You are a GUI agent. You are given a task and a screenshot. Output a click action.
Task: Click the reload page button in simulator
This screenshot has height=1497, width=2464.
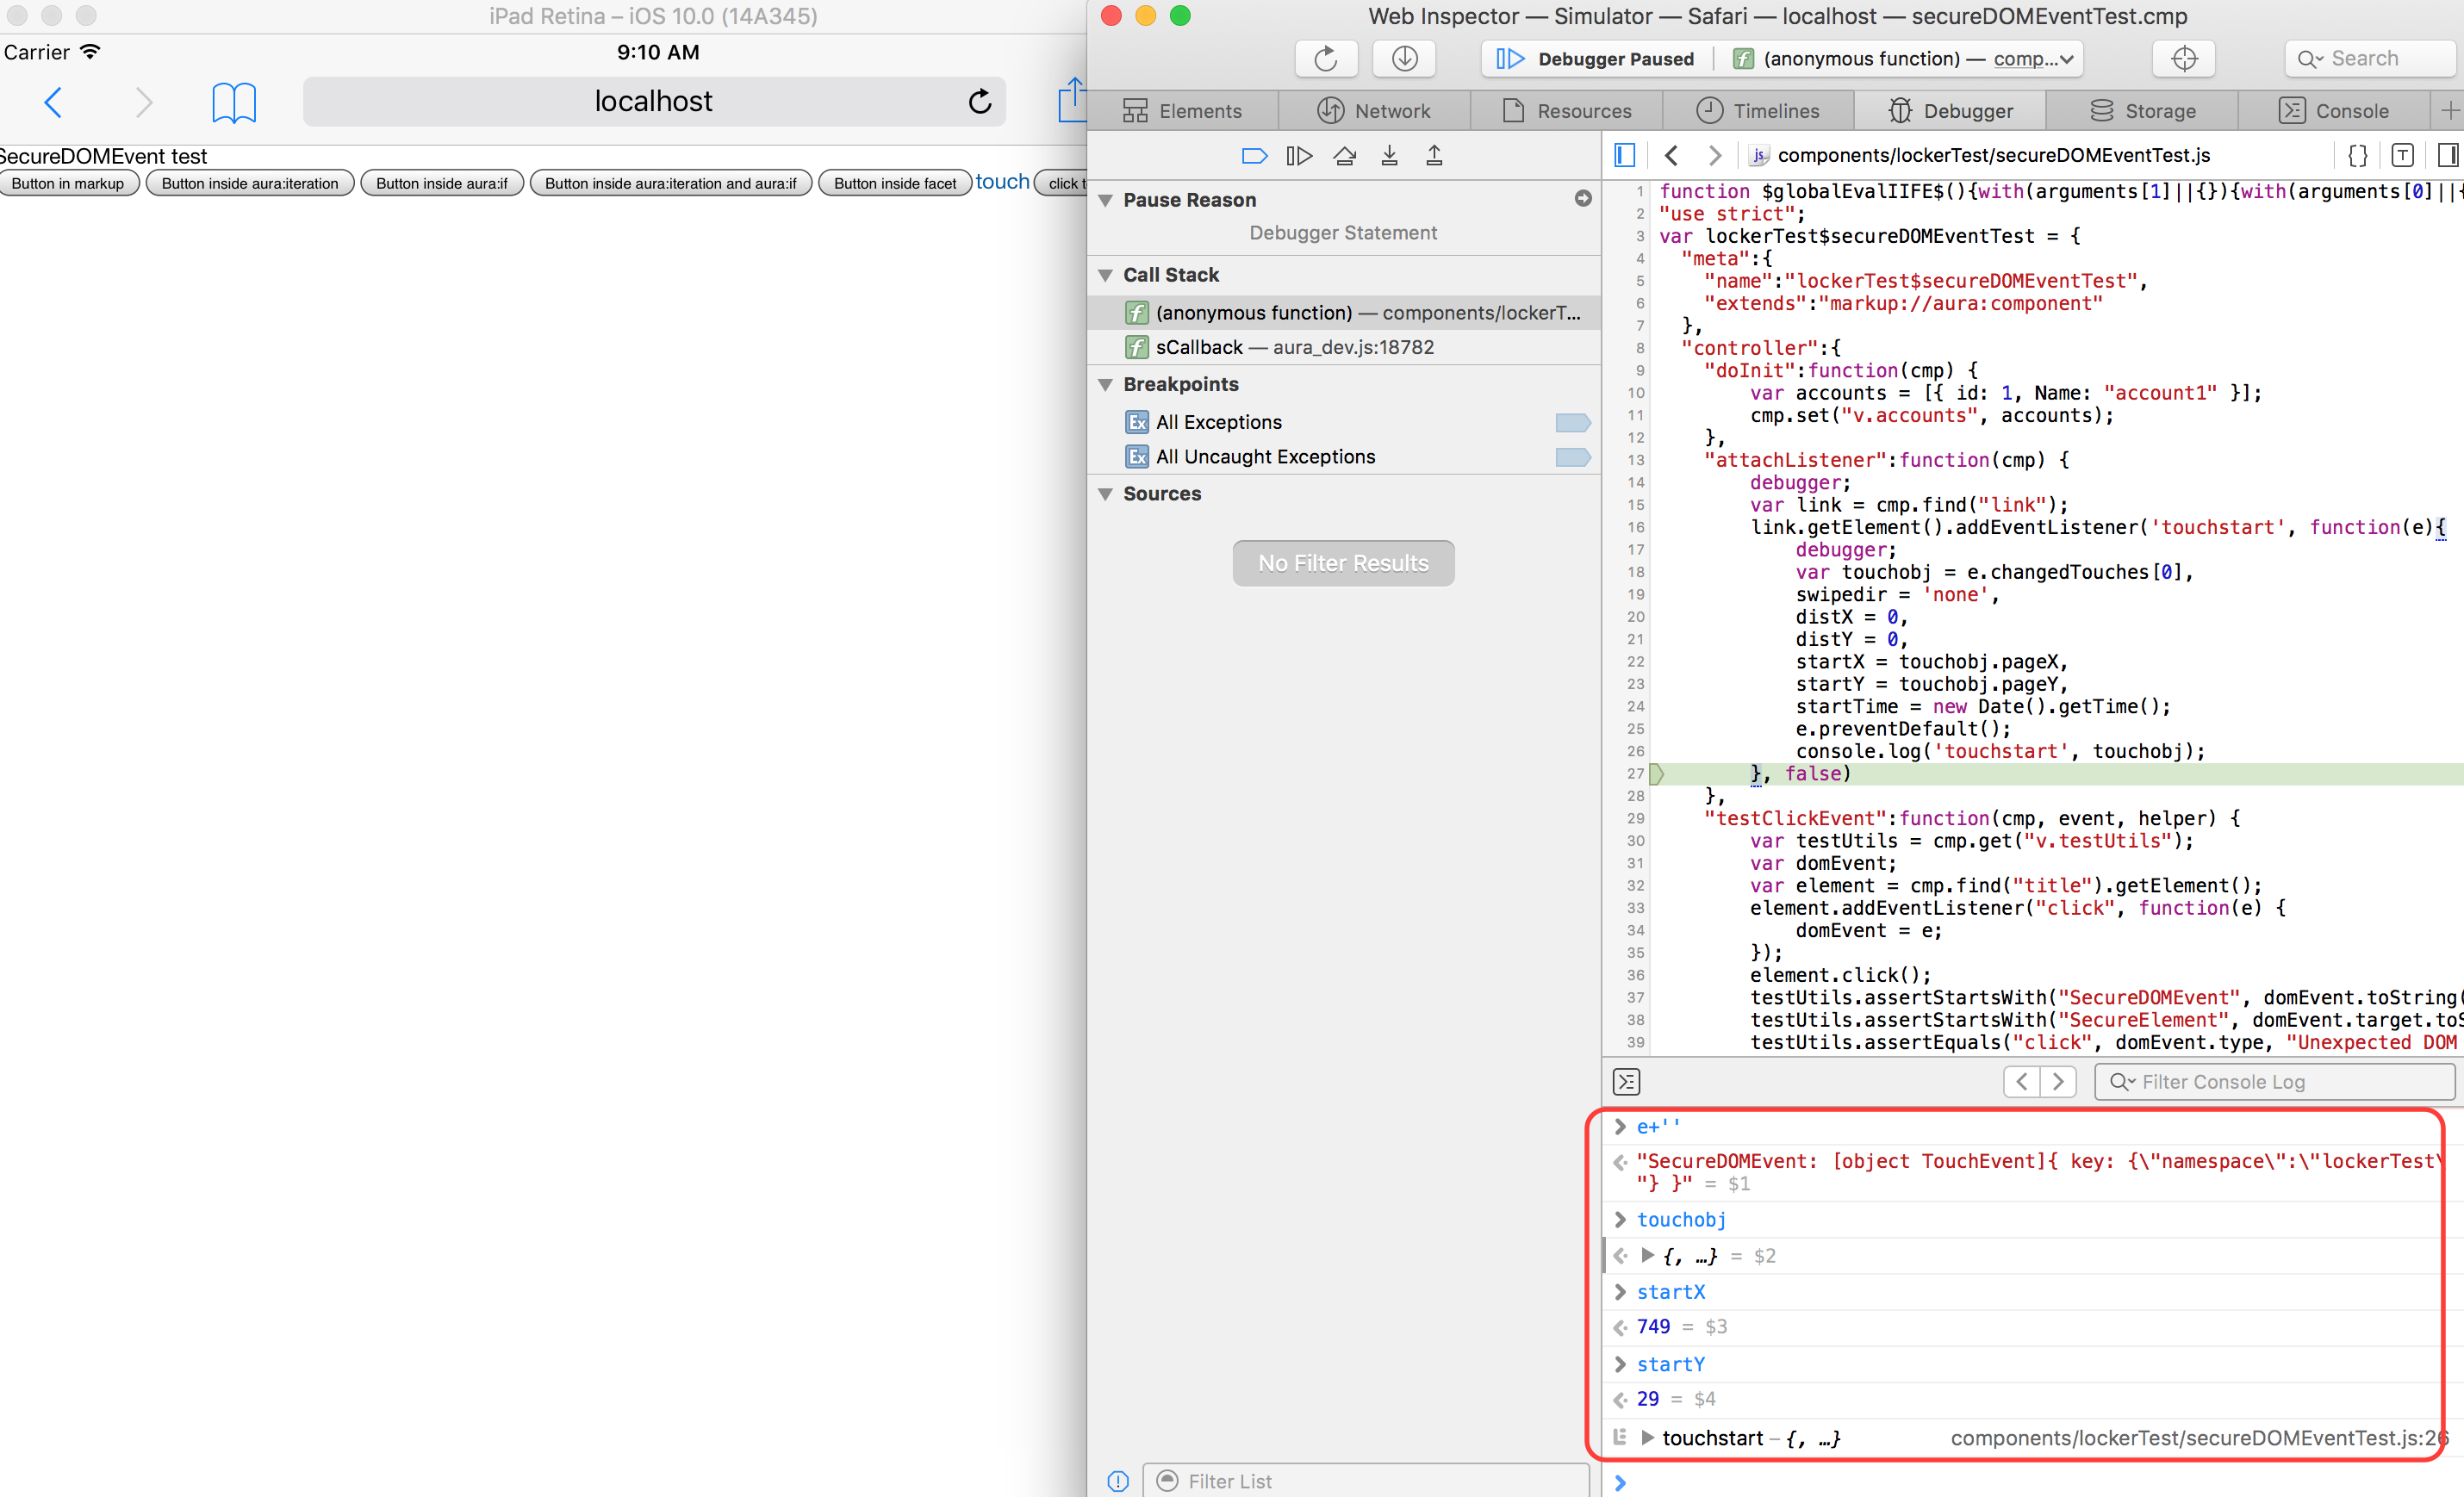980,100
